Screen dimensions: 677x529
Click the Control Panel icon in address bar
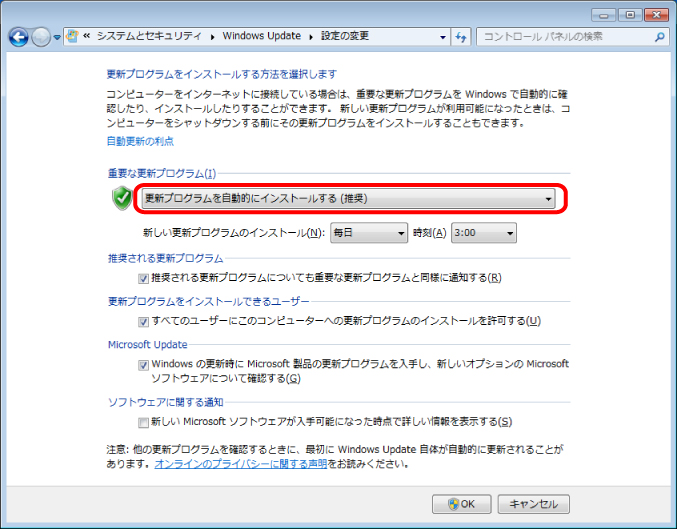point(73,36)
